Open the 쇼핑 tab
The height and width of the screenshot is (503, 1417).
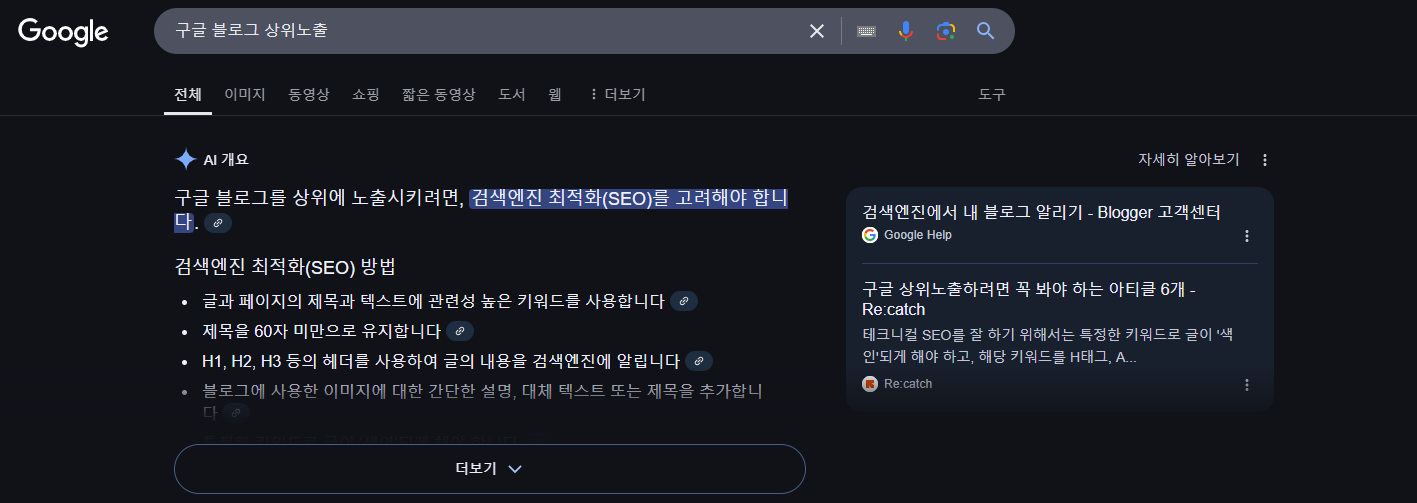[x=366, y=95]
